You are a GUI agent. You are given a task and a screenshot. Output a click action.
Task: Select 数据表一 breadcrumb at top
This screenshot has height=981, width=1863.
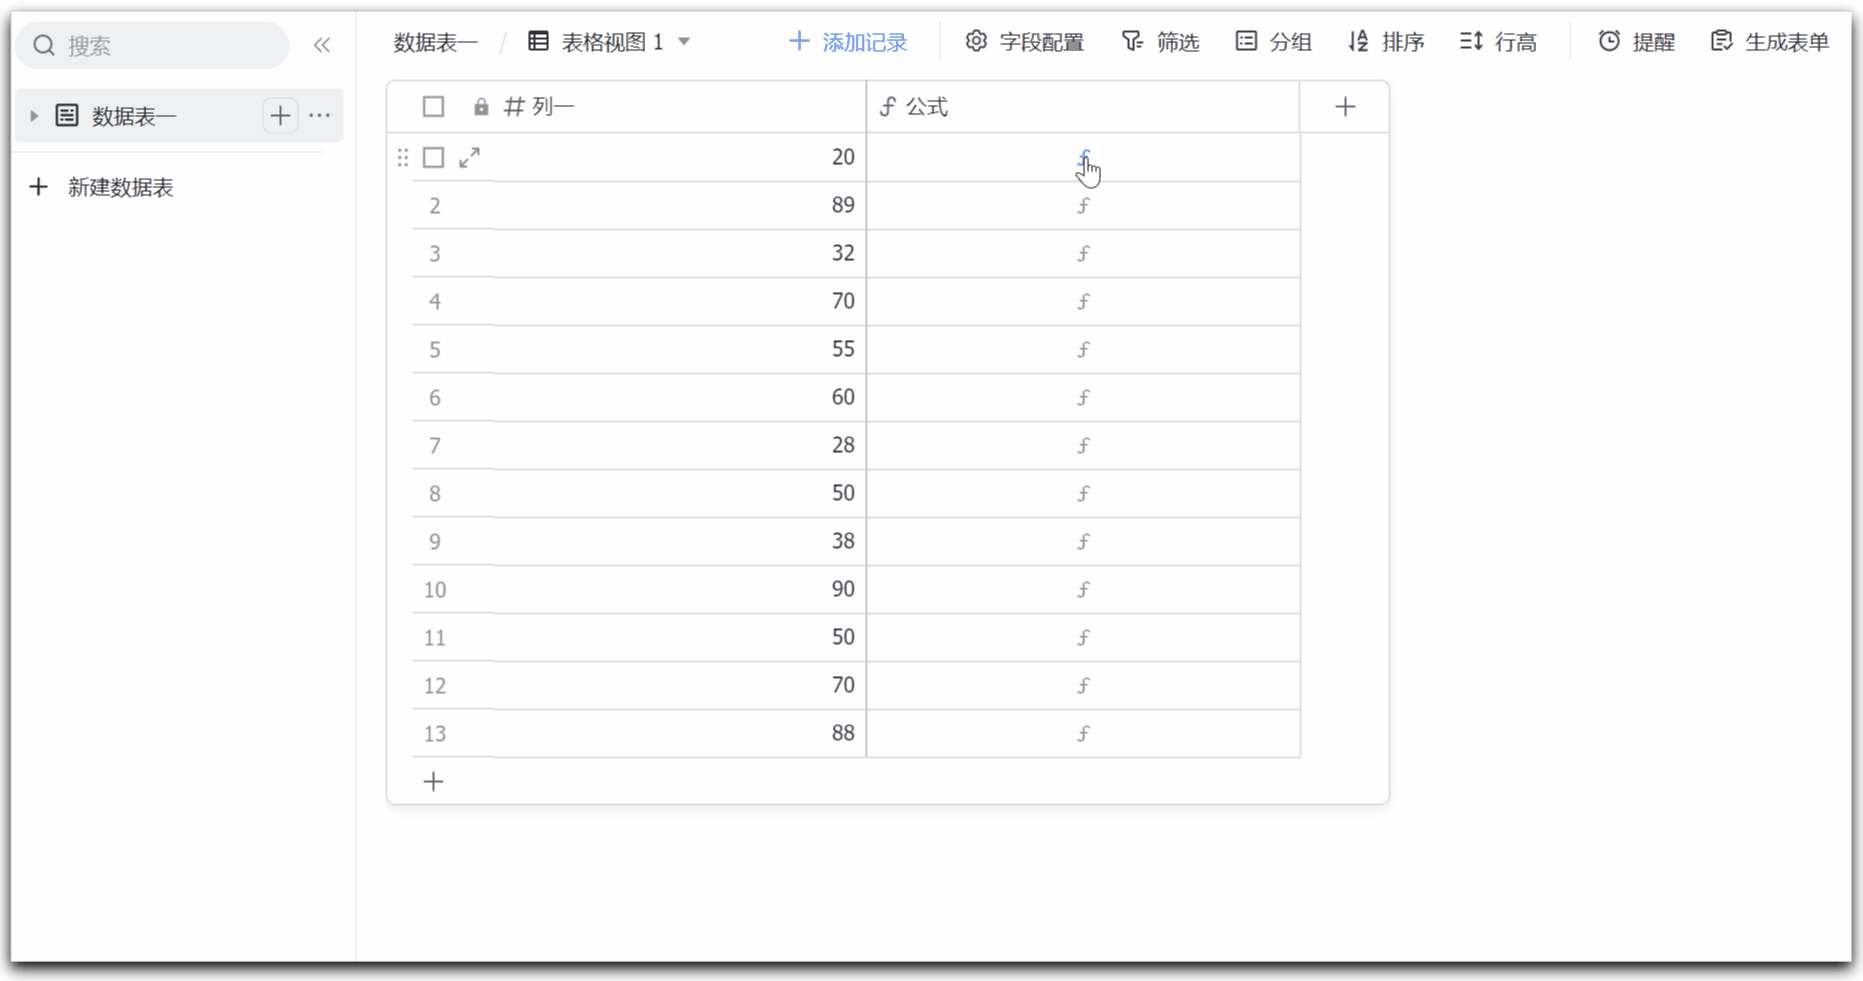click(x=434, y=41)
